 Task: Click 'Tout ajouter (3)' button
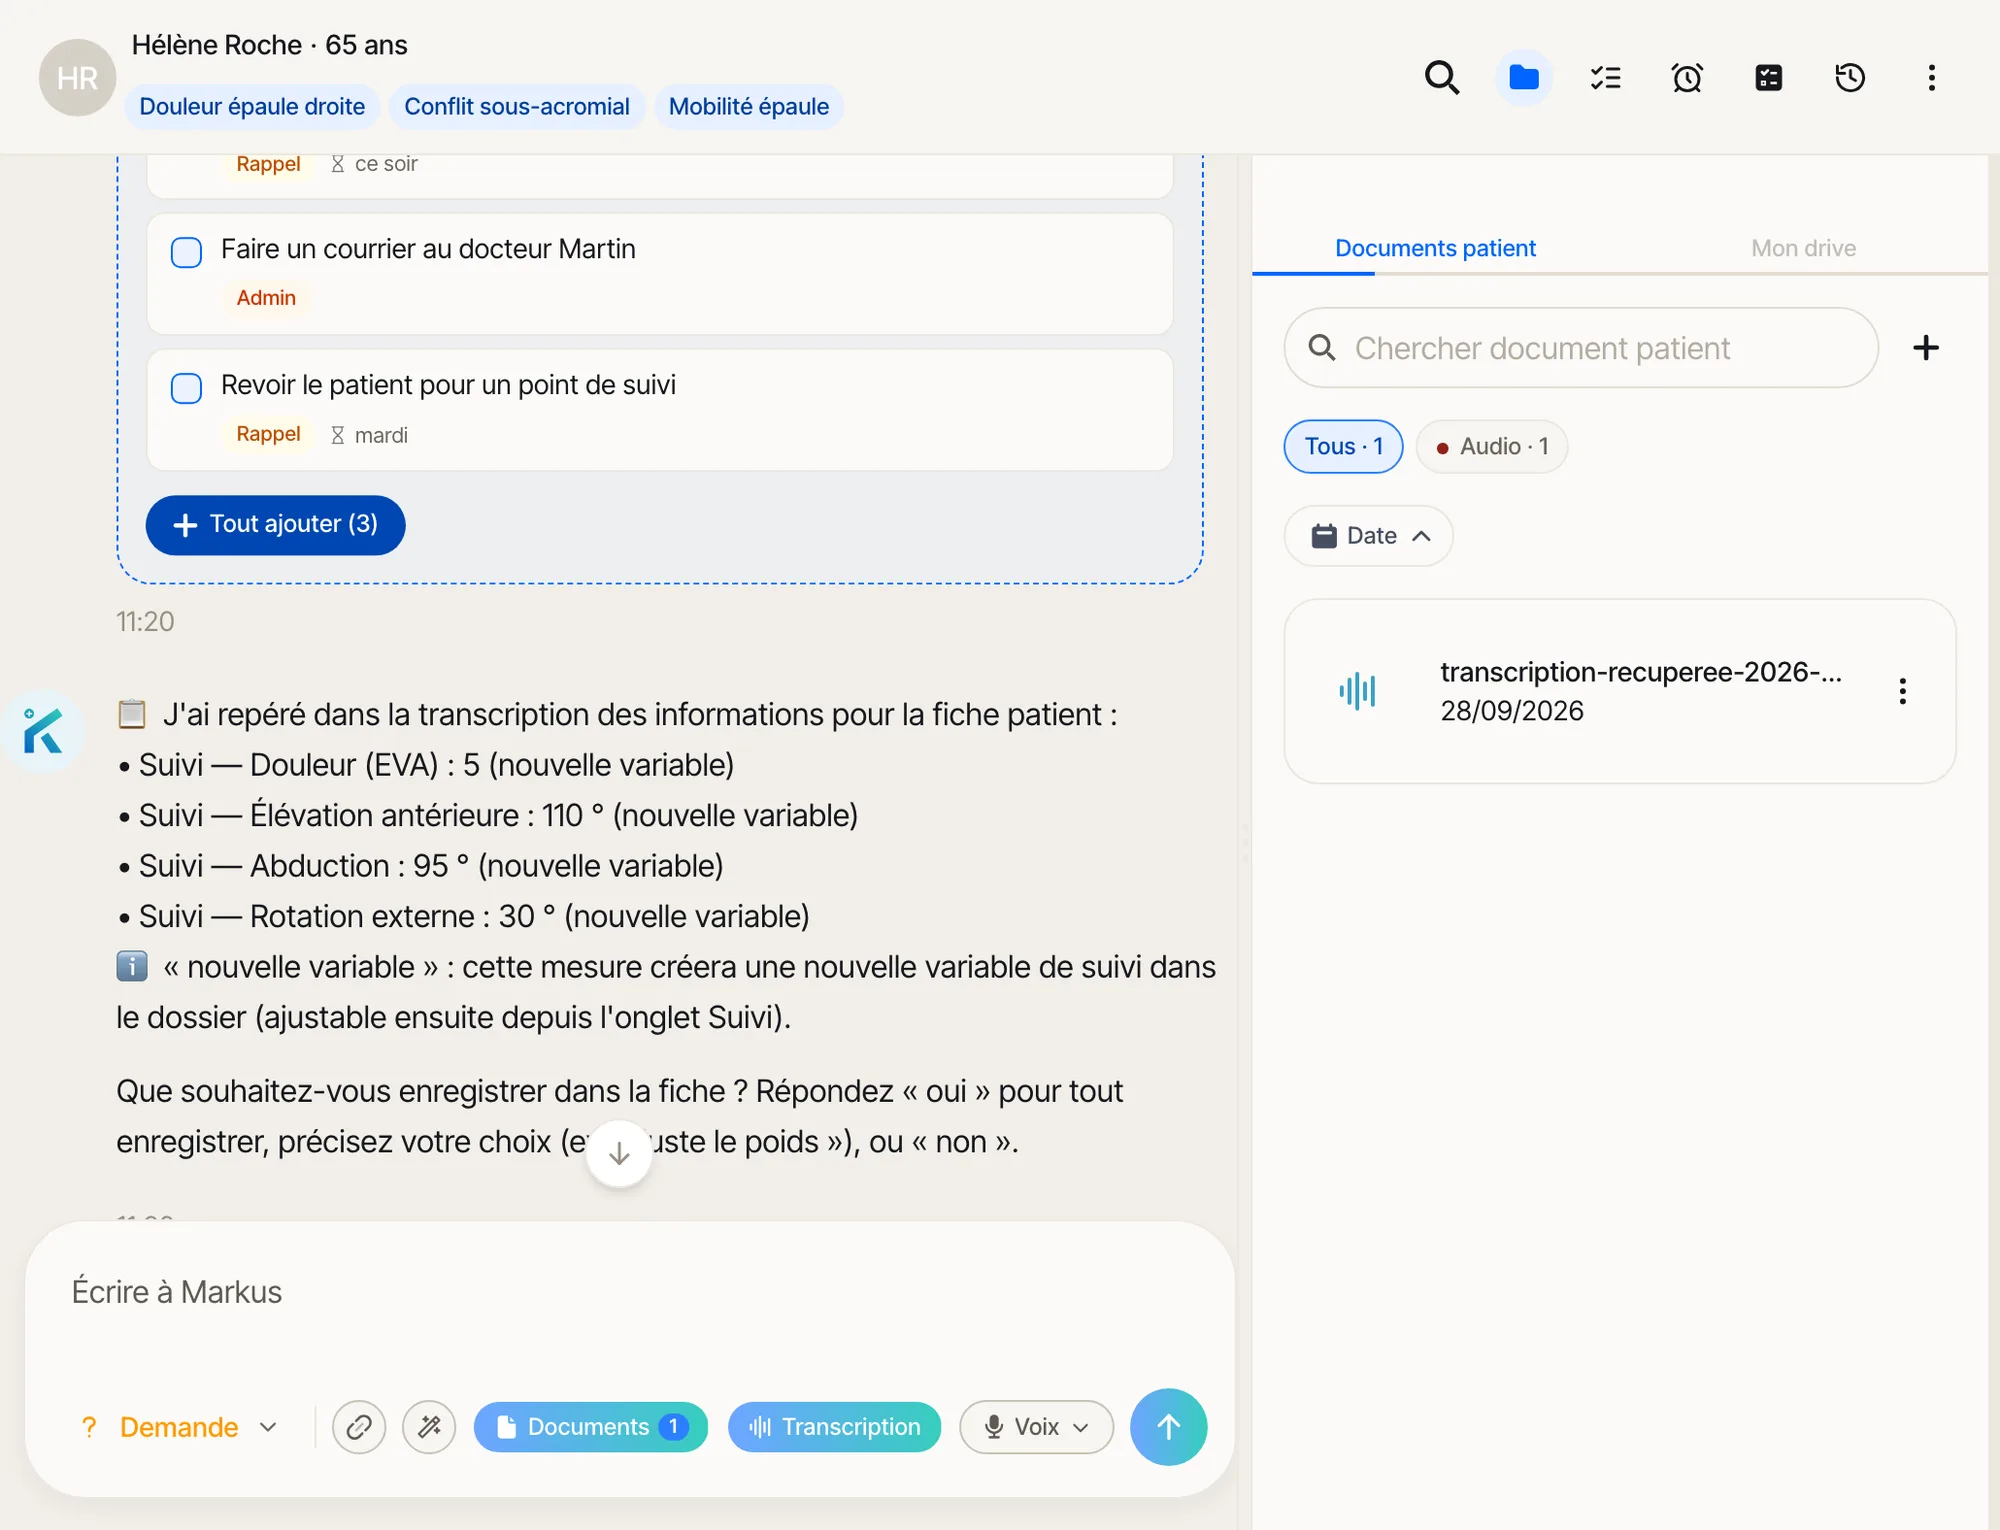click(x=275, y=524)
